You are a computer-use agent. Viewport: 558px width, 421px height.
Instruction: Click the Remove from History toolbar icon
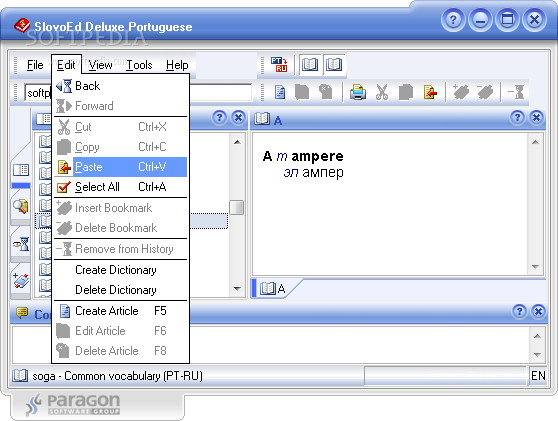point(516,92)
